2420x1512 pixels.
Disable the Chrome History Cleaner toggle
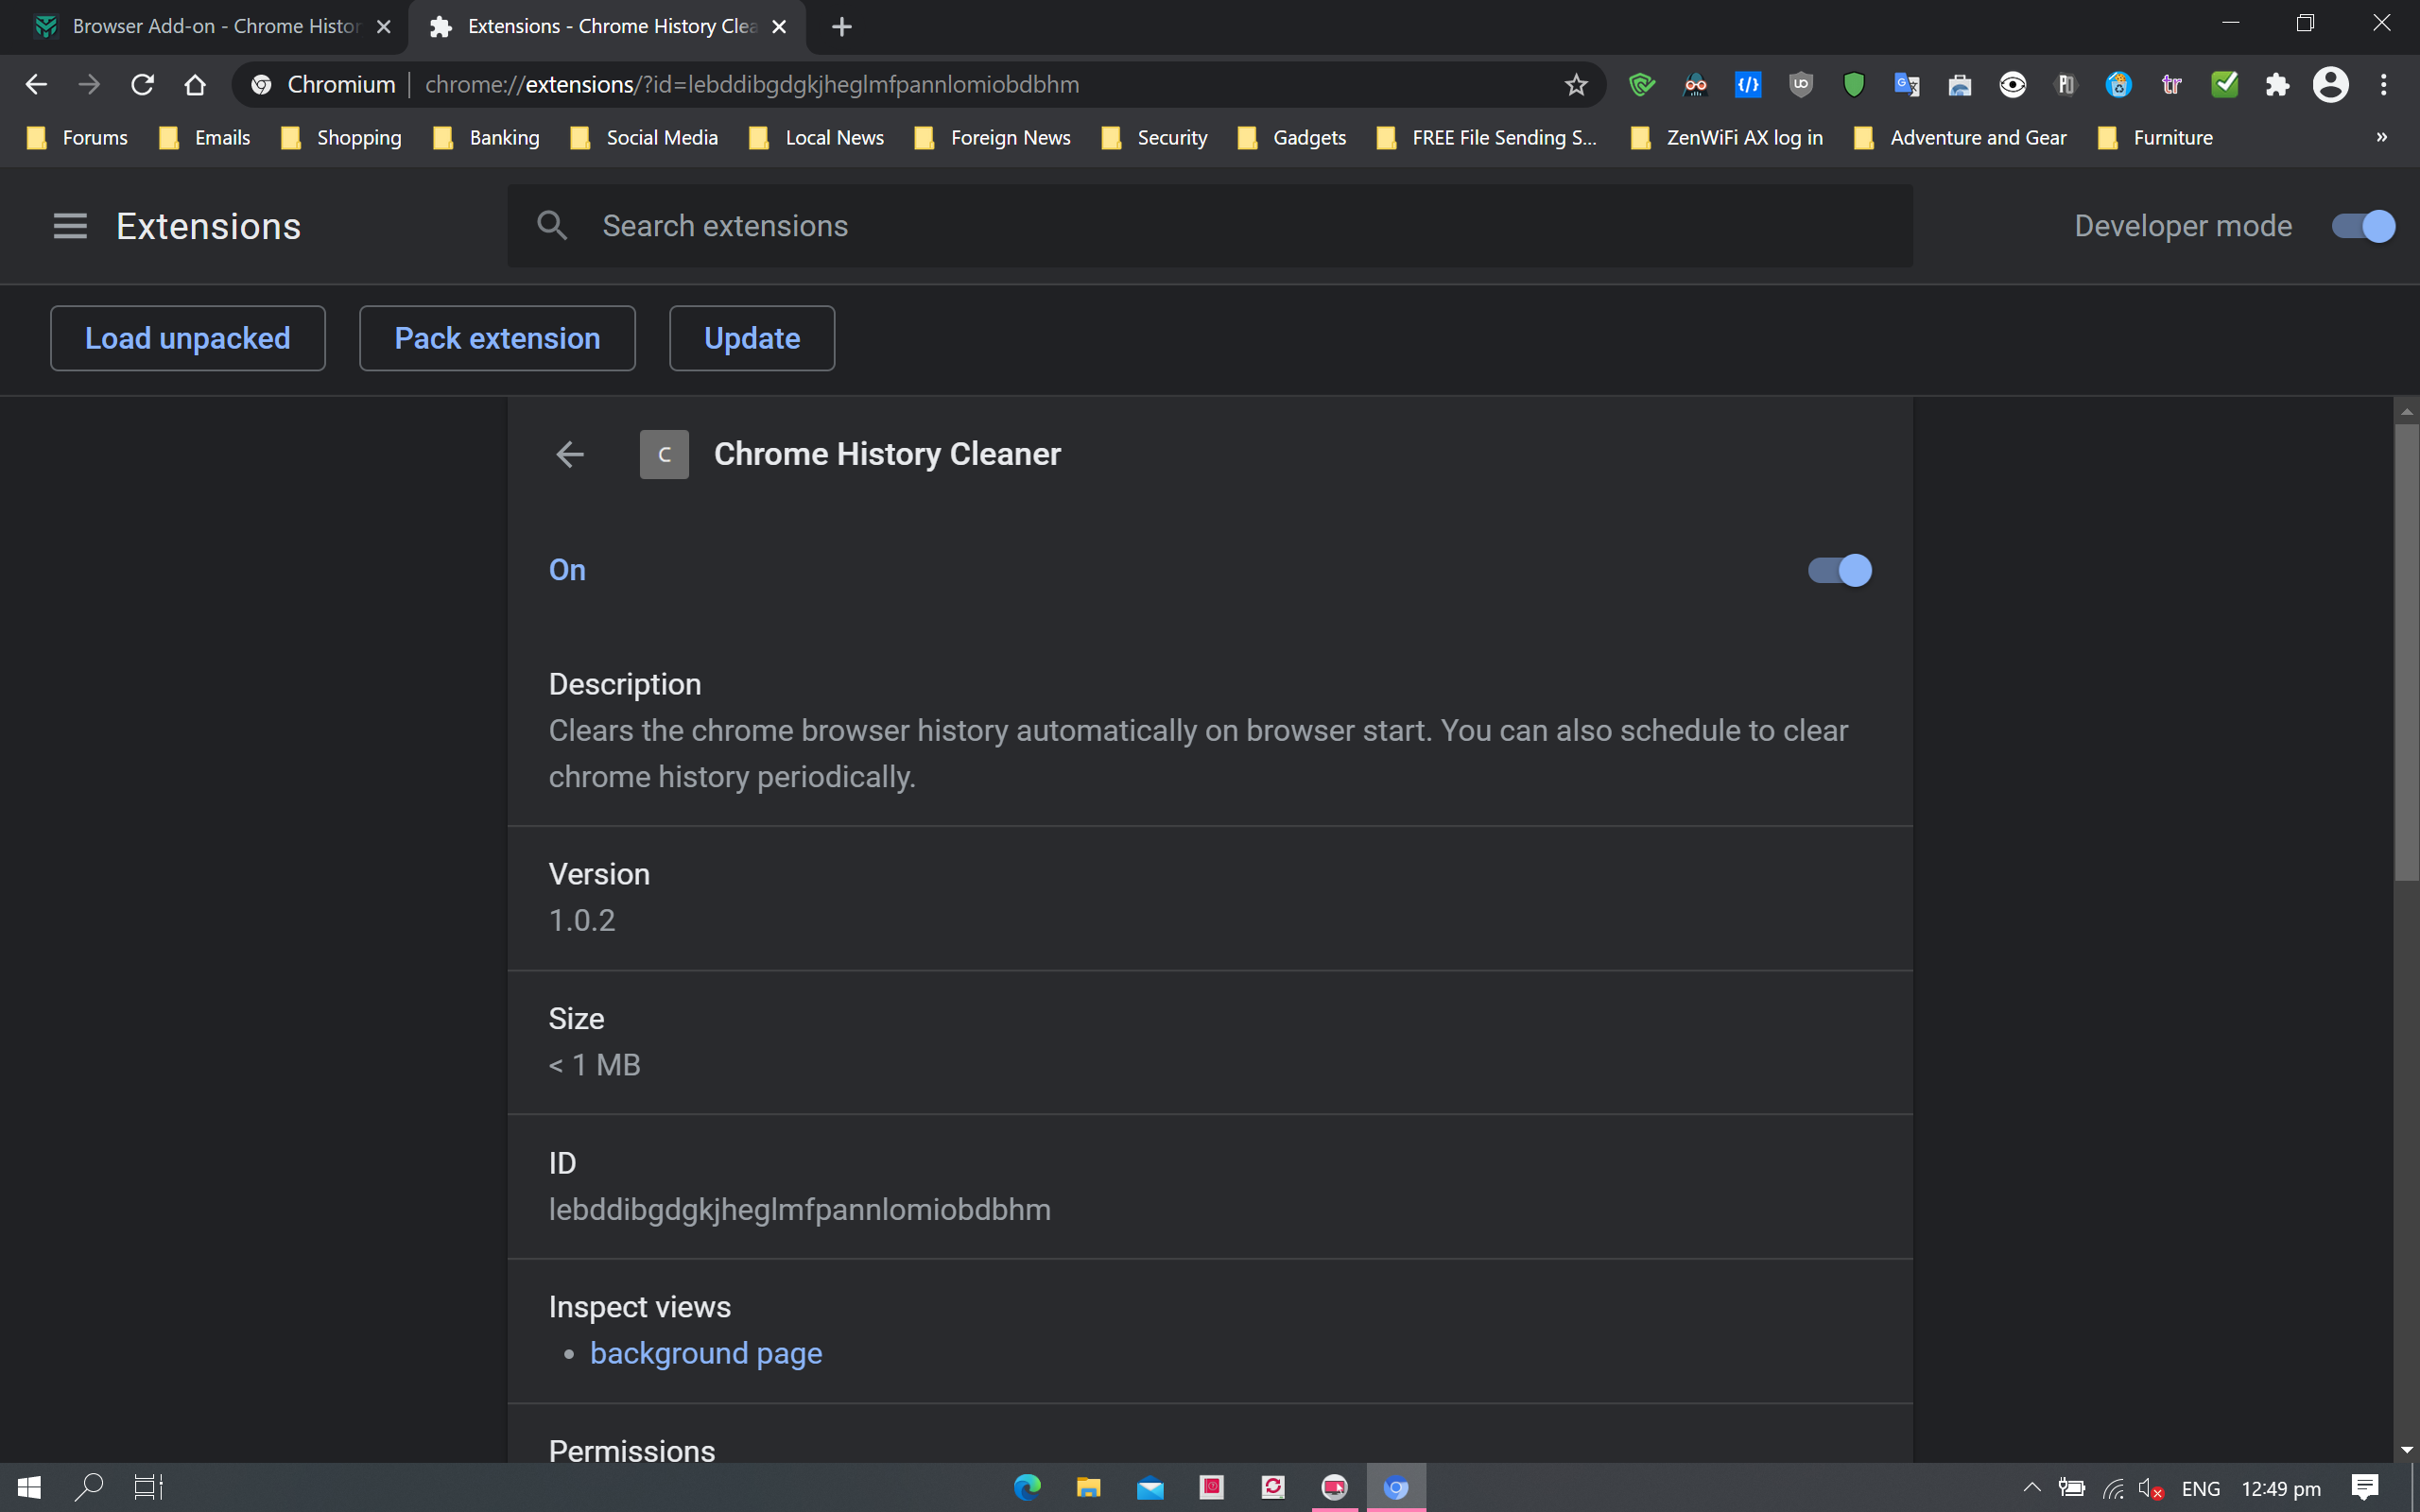[x=1839, y=570]
